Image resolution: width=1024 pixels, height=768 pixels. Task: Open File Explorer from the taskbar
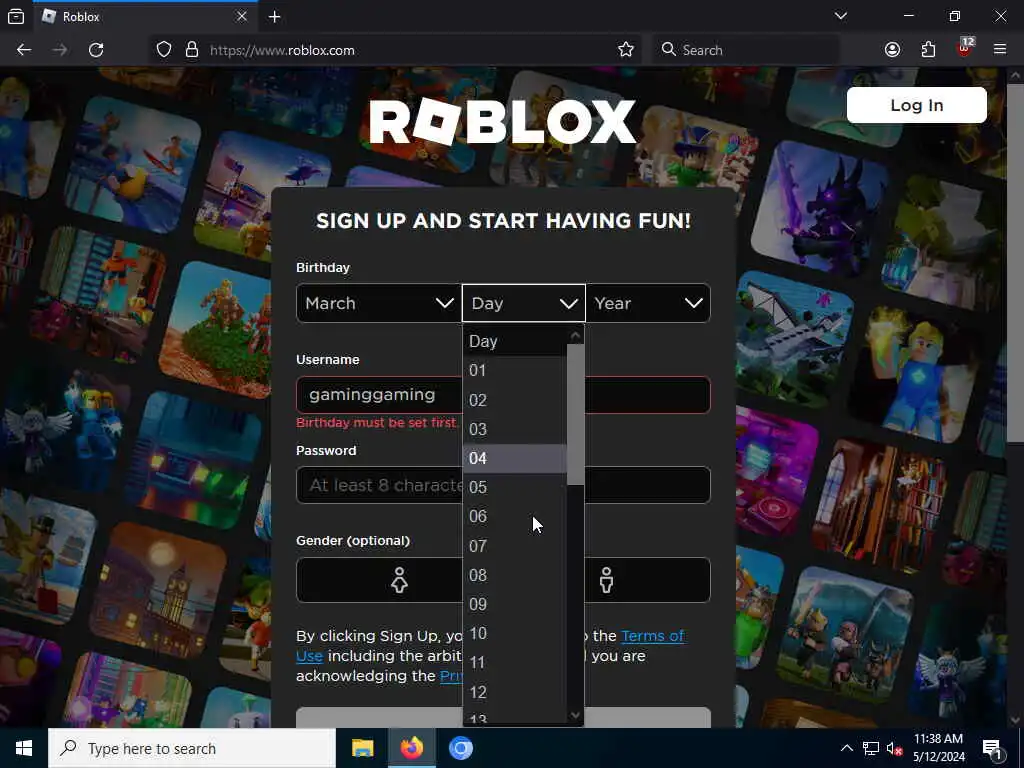tap(362, 748)
